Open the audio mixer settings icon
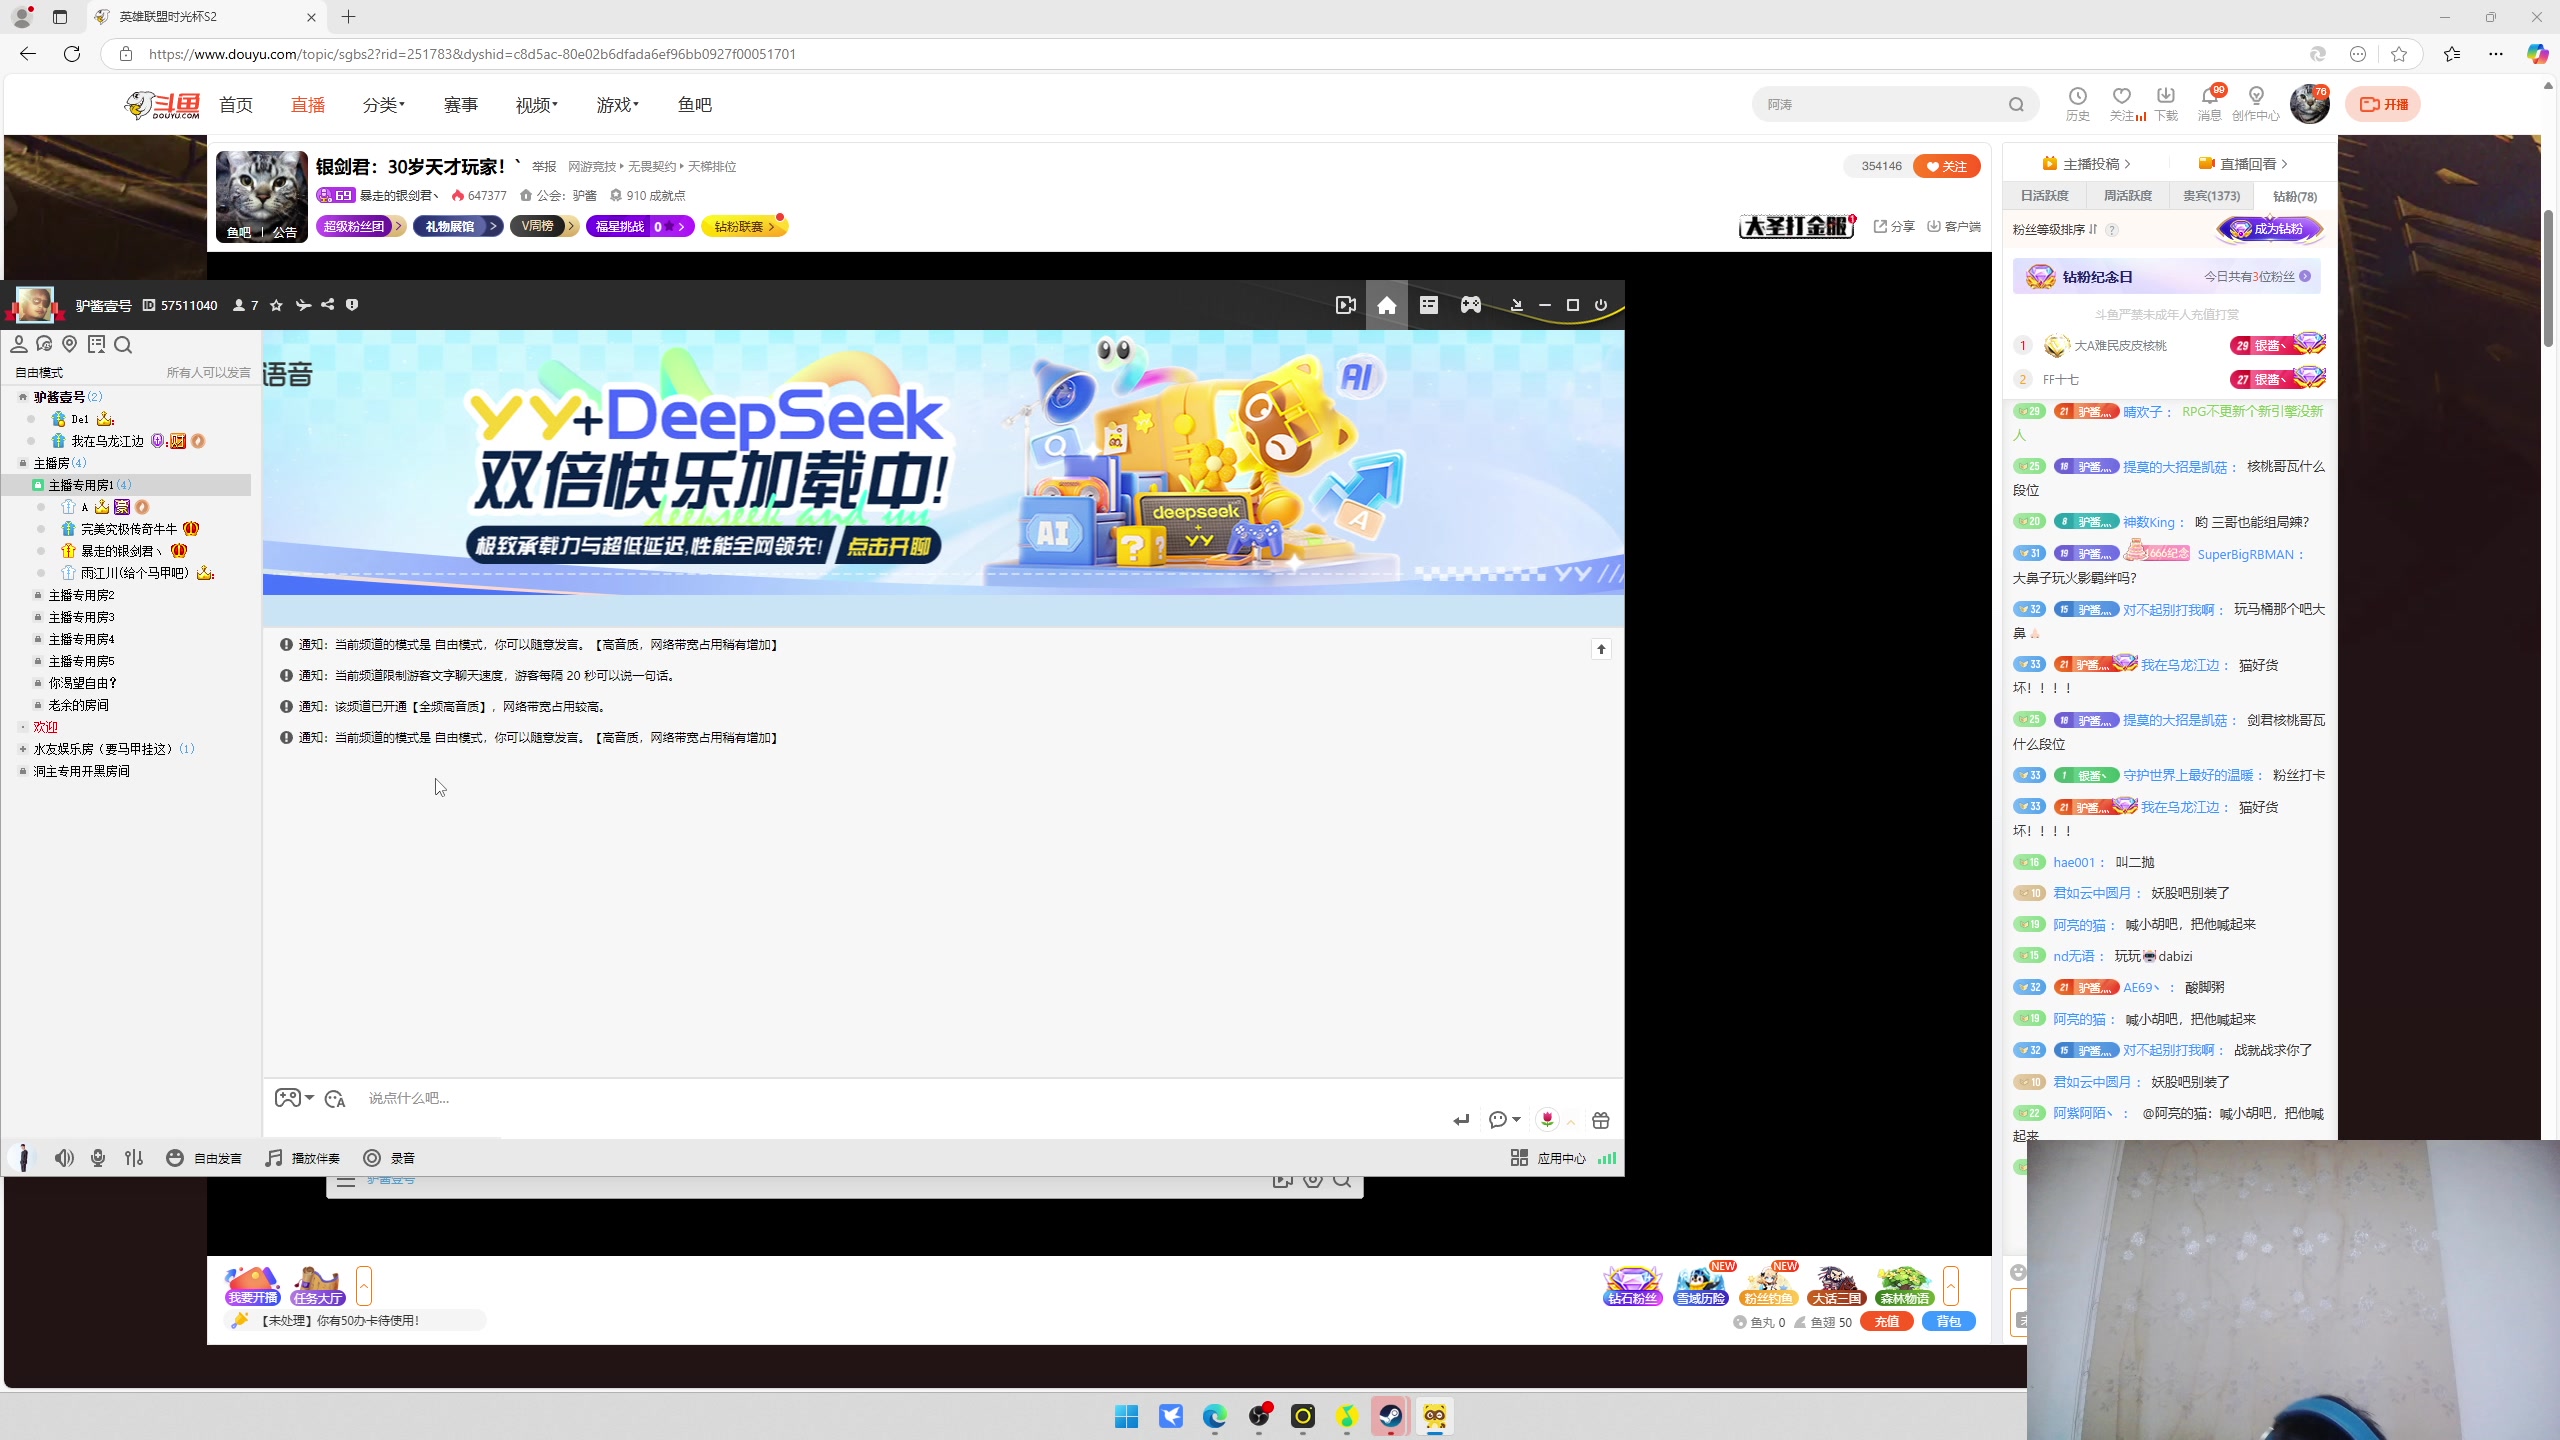 point(134,1158)
